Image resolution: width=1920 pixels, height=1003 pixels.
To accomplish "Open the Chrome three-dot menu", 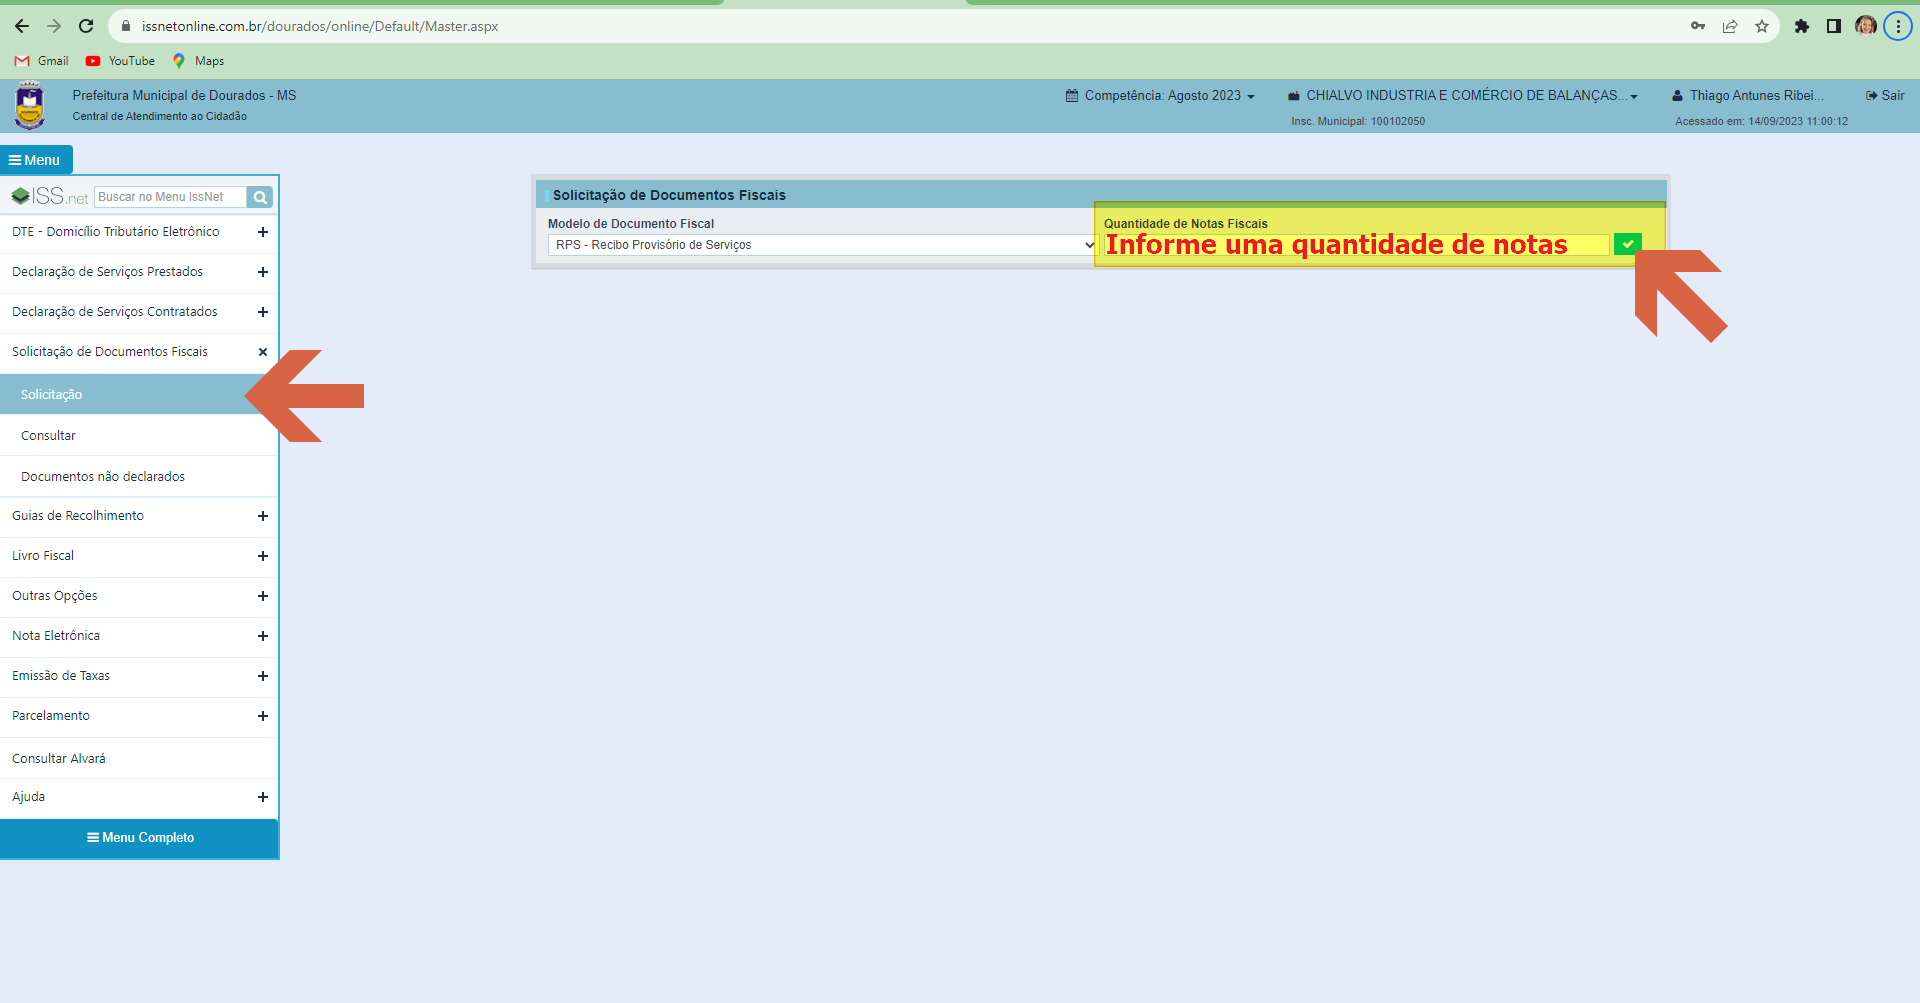I will pyautogui.click(x=1897, y=26).
